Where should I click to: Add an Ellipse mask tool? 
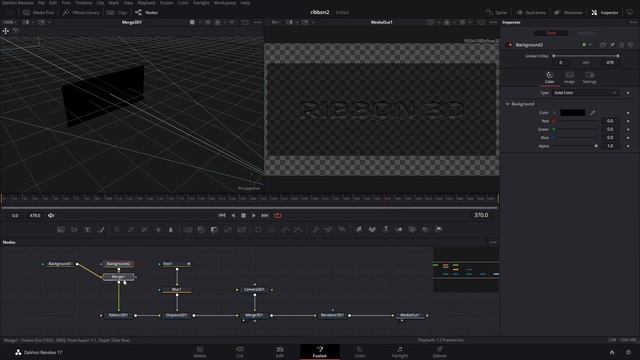pyautogui.click(x=272, y=230)
